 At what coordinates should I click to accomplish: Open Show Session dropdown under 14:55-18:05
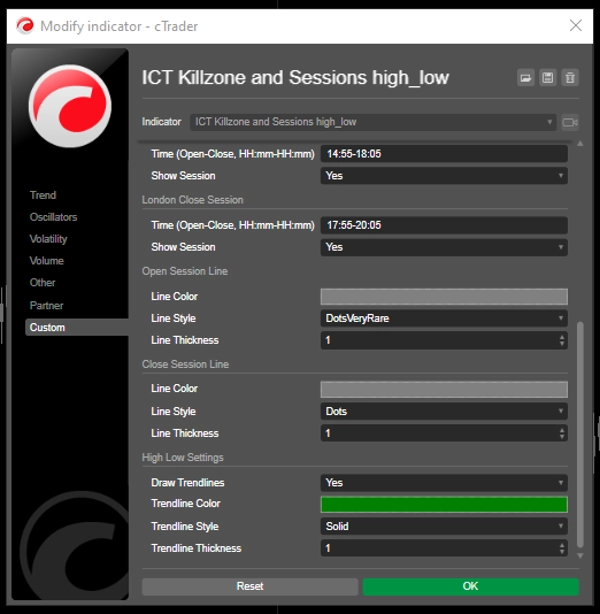coord(444,175)
